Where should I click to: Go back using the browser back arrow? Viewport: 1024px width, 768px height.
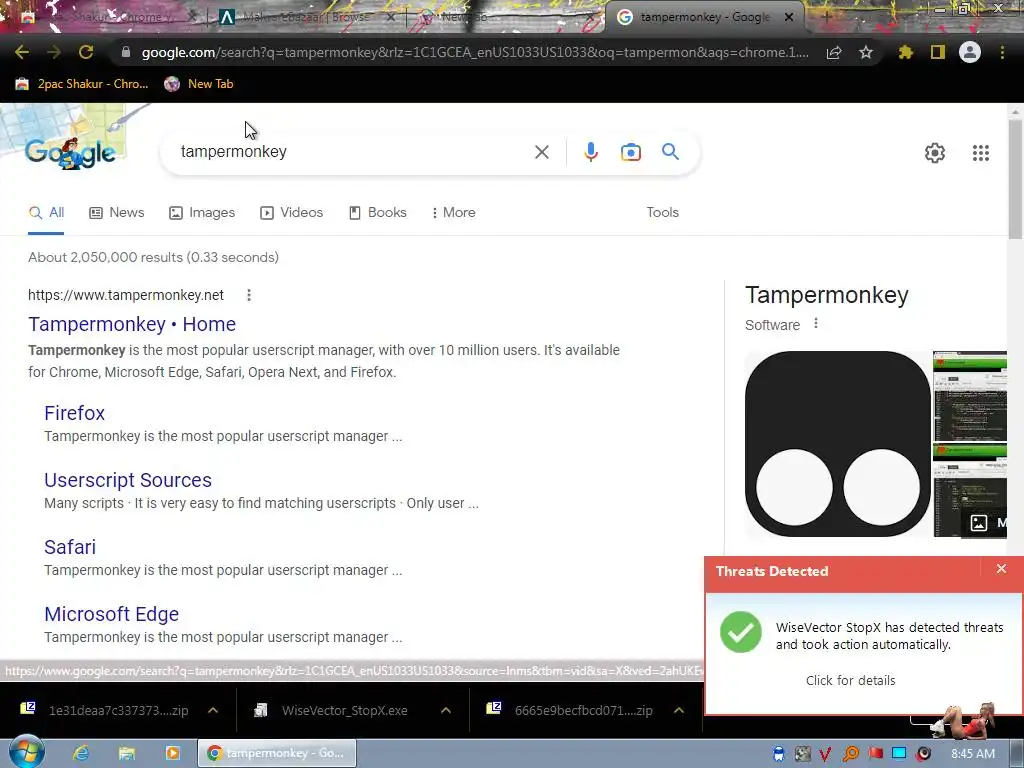coord(22,52)
